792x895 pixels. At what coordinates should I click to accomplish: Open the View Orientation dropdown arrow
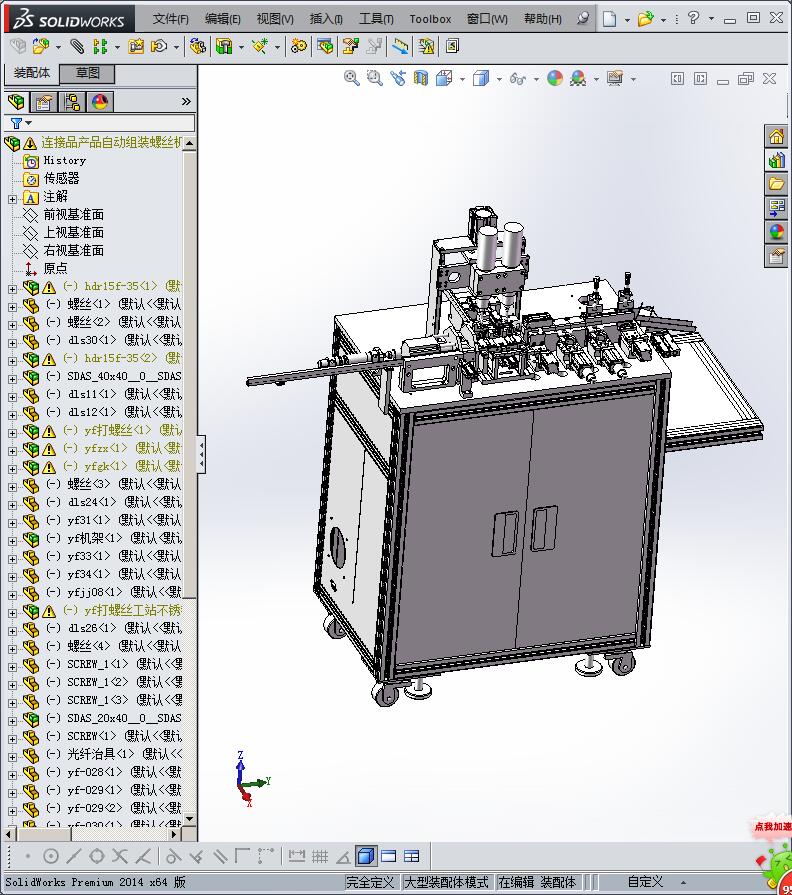point(462,79)
